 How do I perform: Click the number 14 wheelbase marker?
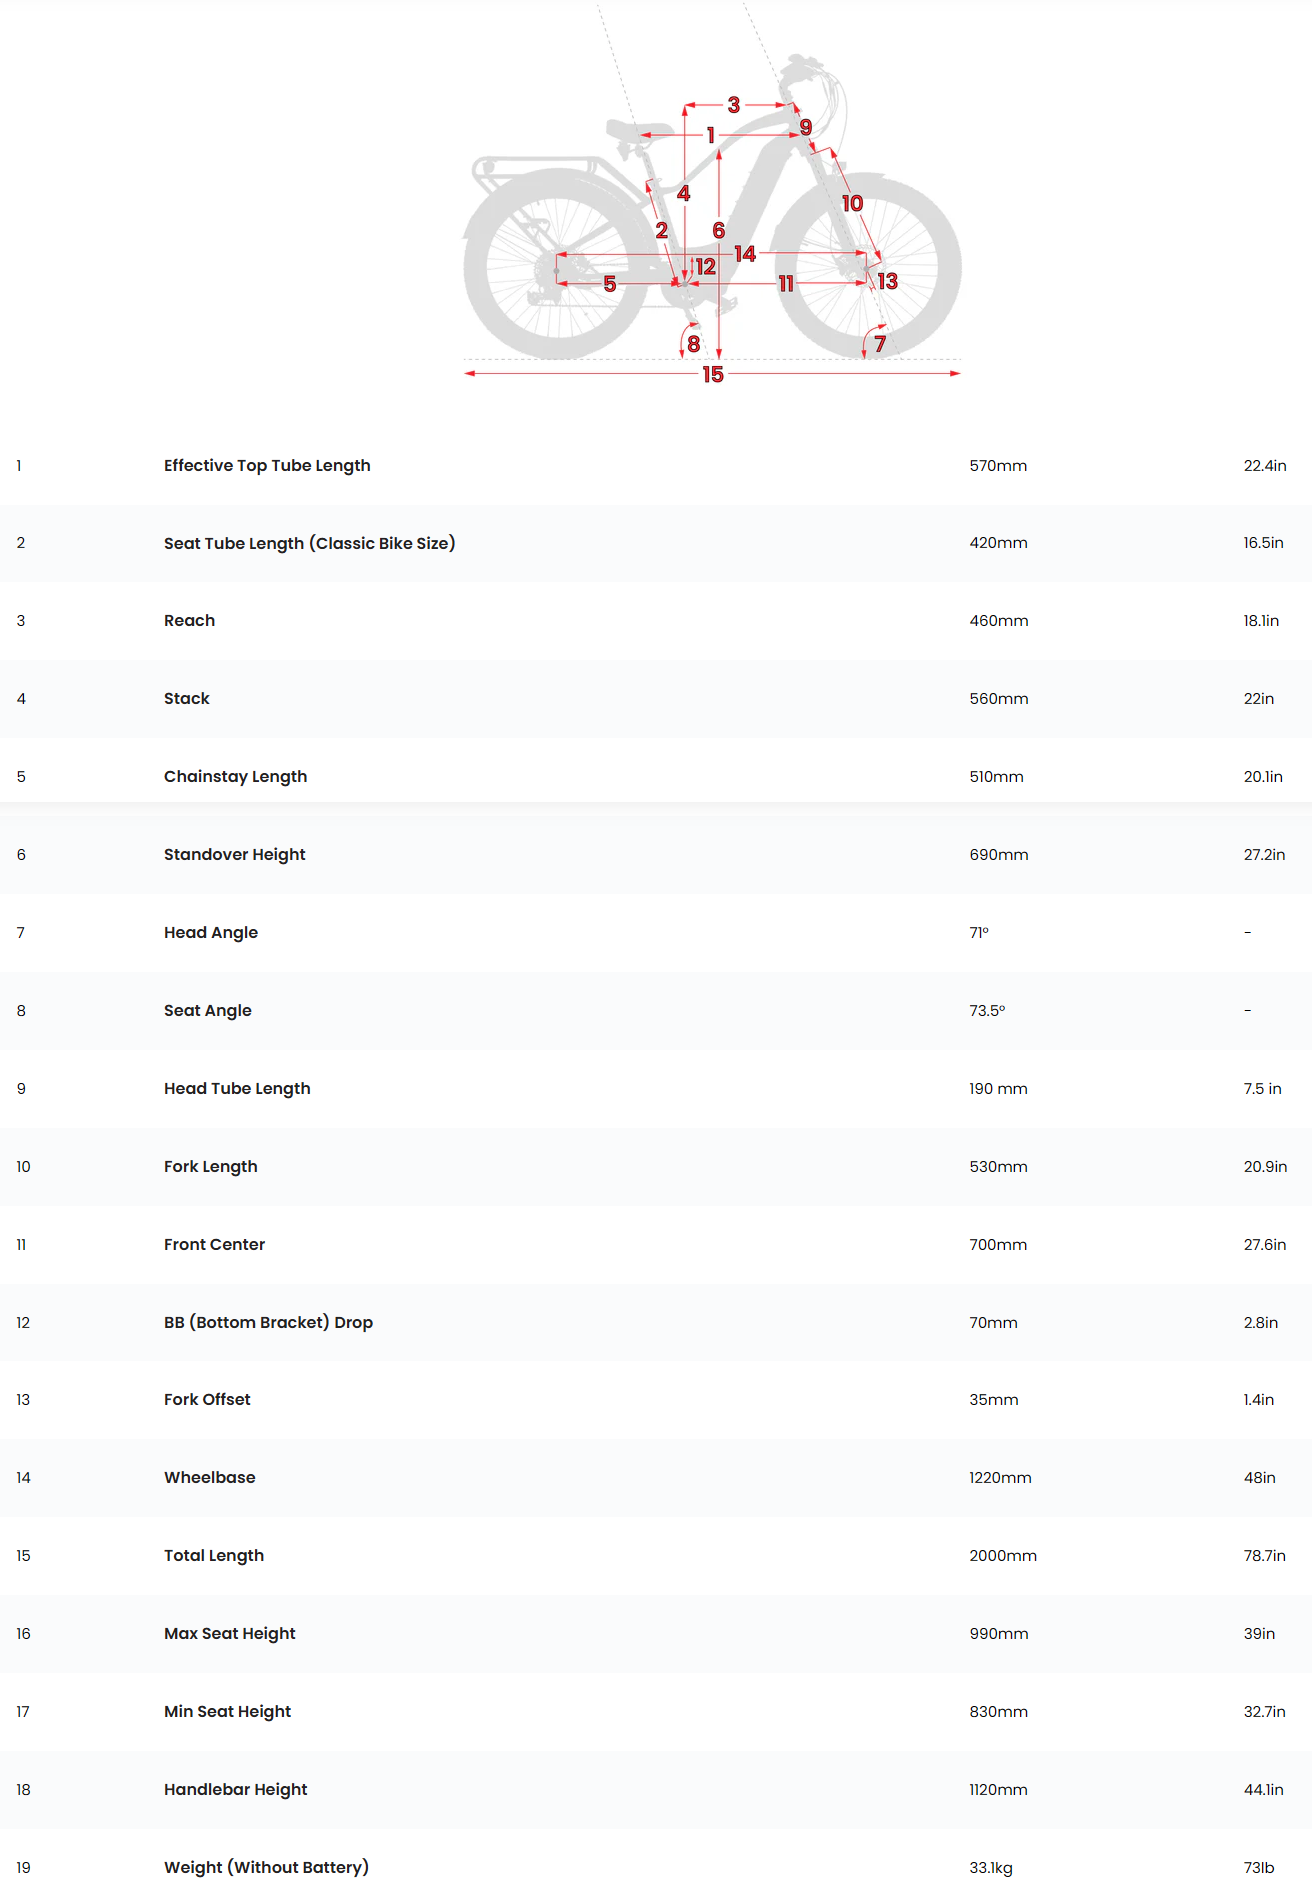click(745, 254)
